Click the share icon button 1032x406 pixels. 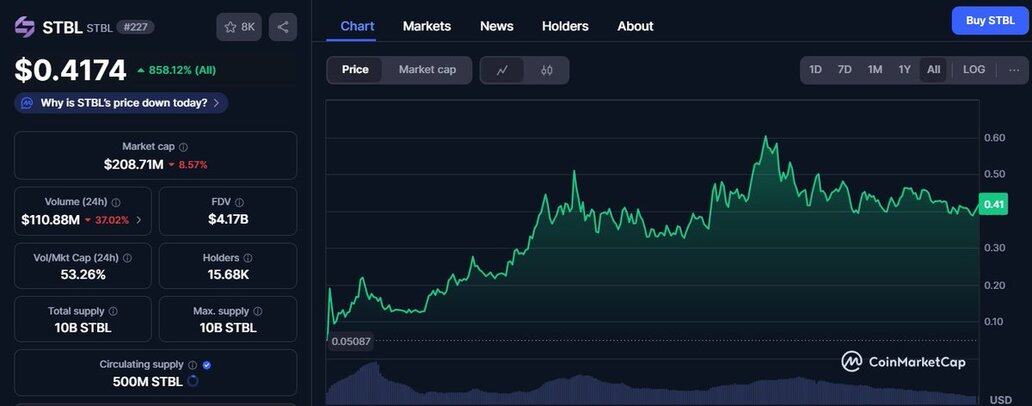[283, 27]
